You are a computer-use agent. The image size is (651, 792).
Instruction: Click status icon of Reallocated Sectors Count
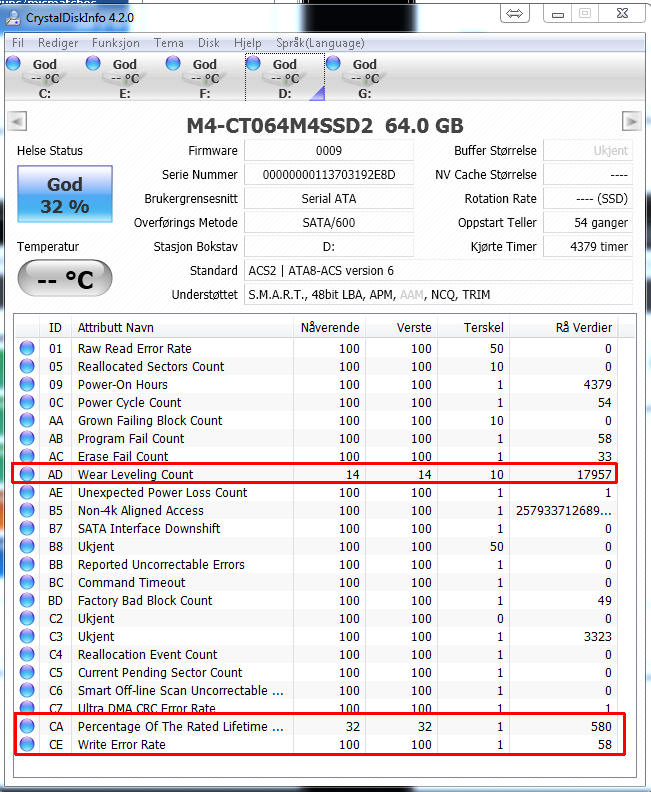(x=27, y=366)
